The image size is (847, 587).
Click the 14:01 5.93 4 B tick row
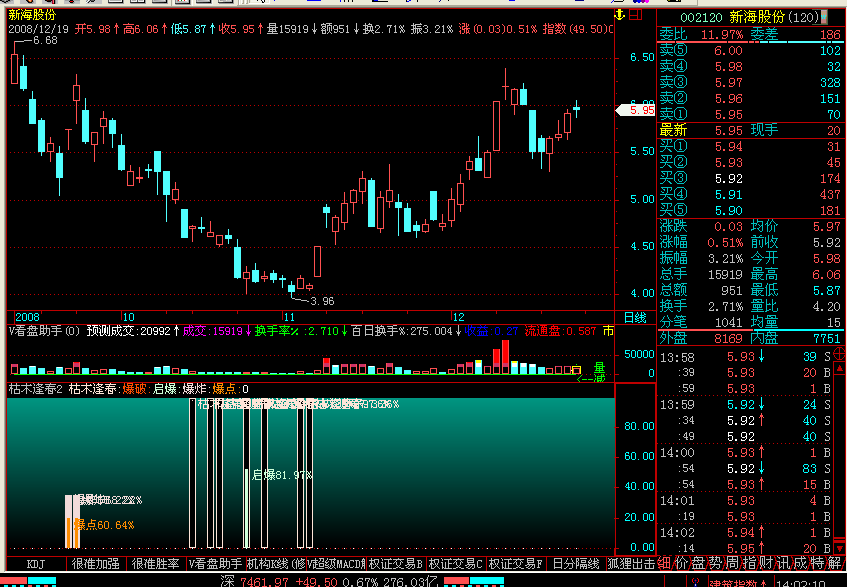[x=745, y=501]
